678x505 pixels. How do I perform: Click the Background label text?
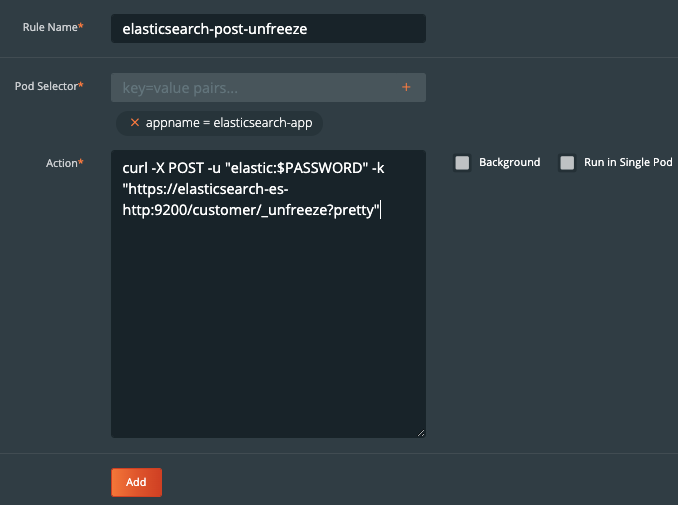509,163
